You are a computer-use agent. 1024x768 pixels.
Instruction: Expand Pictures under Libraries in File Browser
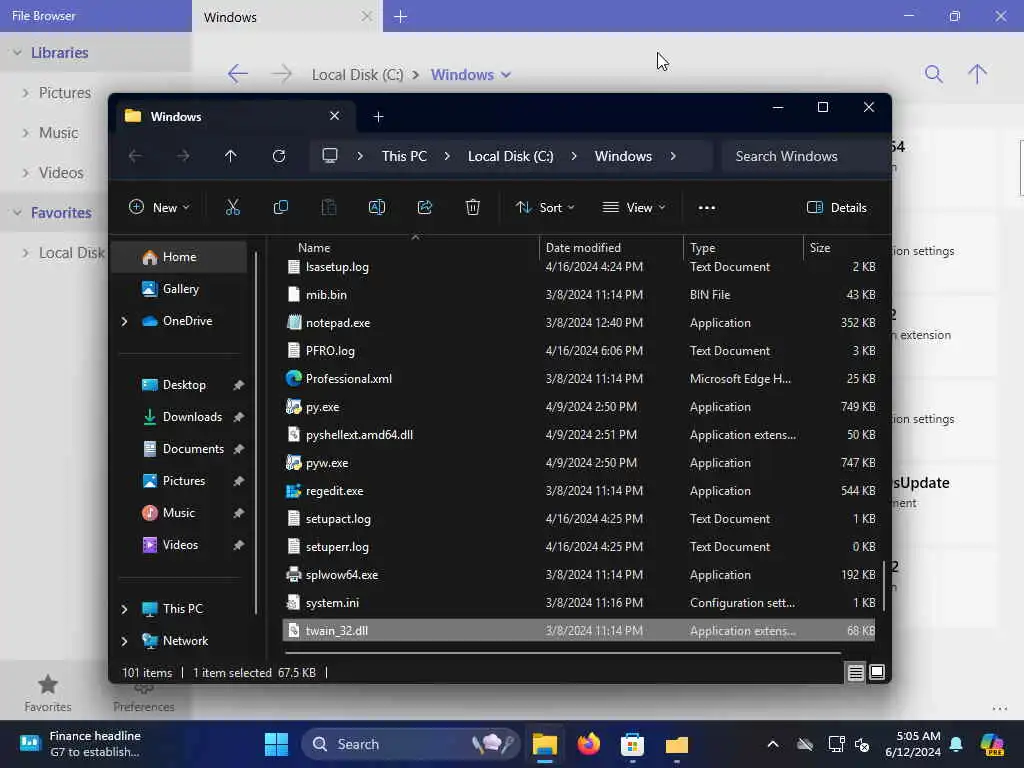[x=25, y=93]
